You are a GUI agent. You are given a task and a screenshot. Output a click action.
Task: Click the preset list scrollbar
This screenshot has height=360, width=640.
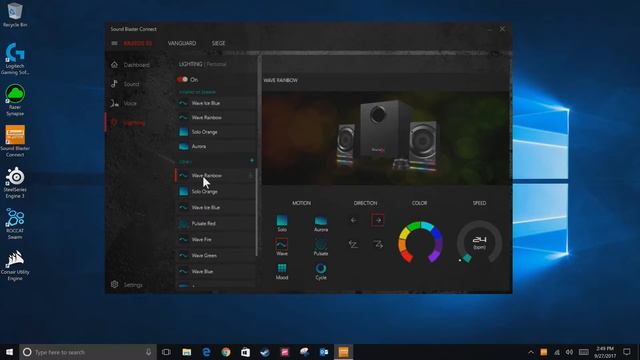pyautogui.click(x=256, y=212)
